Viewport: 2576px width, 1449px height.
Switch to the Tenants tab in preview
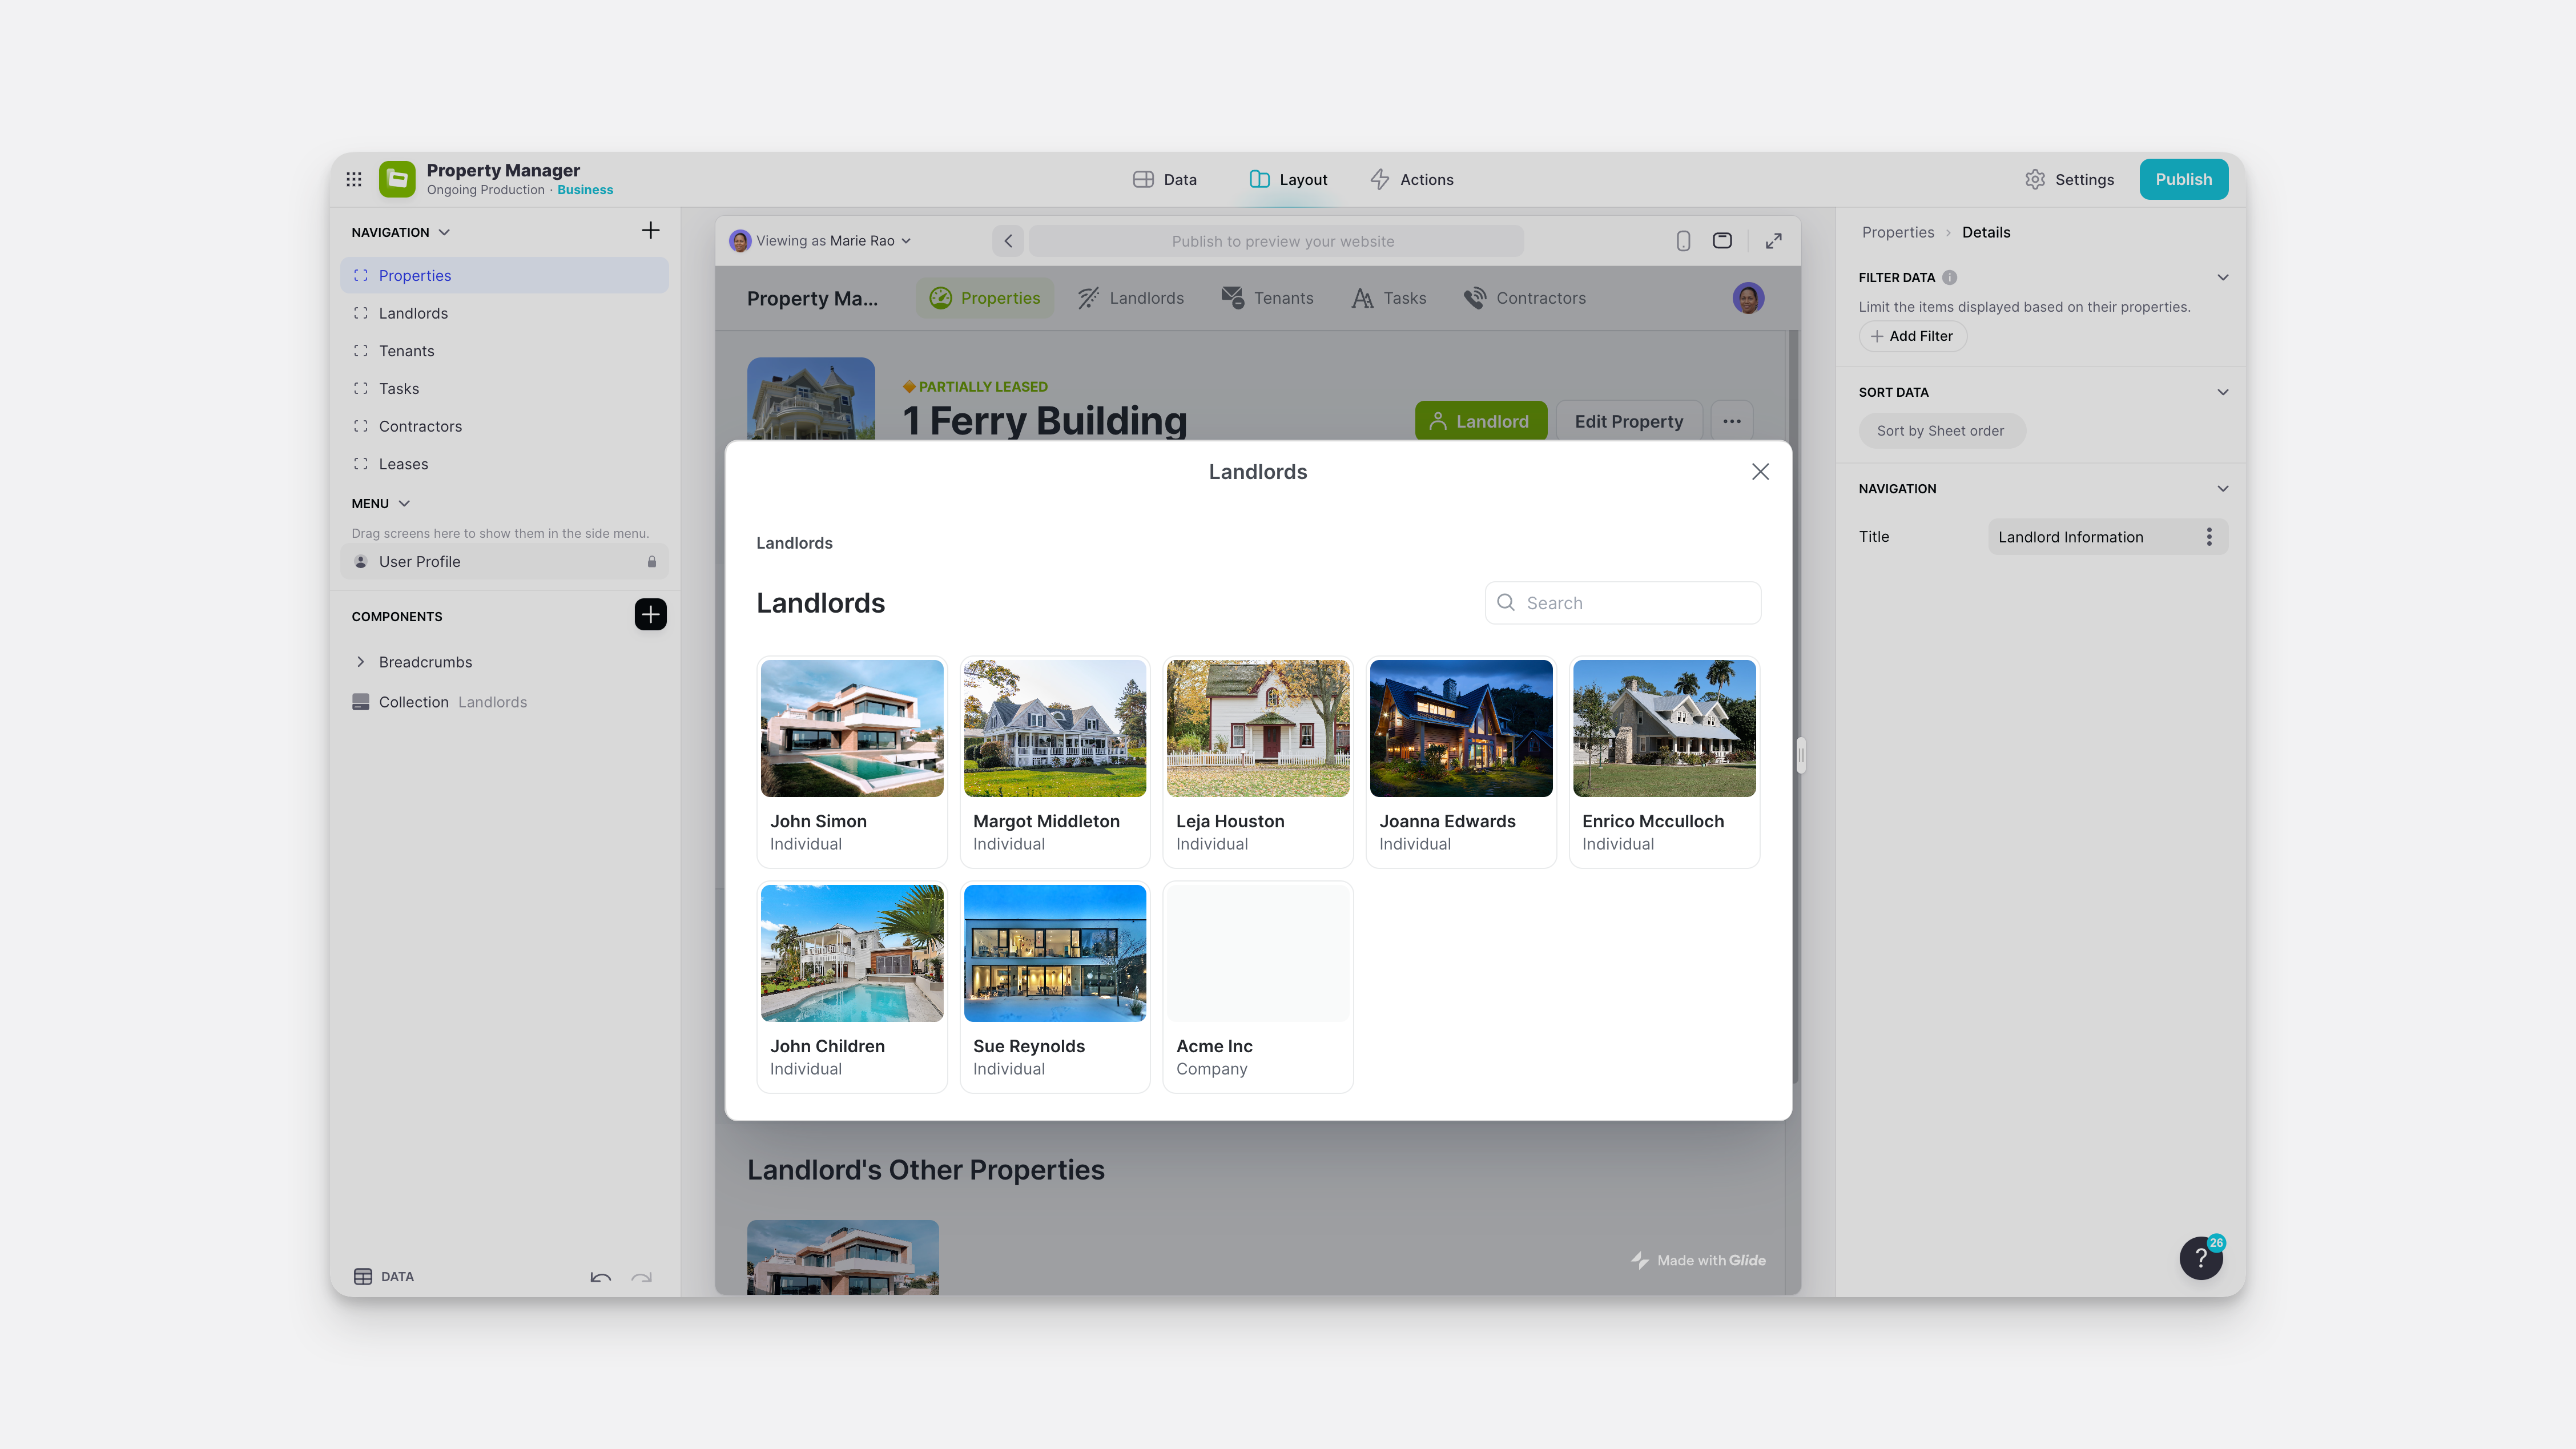(x=1267, y=298)
